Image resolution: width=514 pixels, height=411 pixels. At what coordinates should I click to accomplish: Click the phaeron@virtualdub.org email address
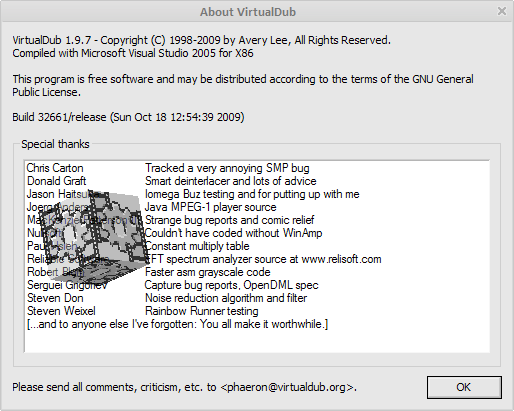click(286, 387)
